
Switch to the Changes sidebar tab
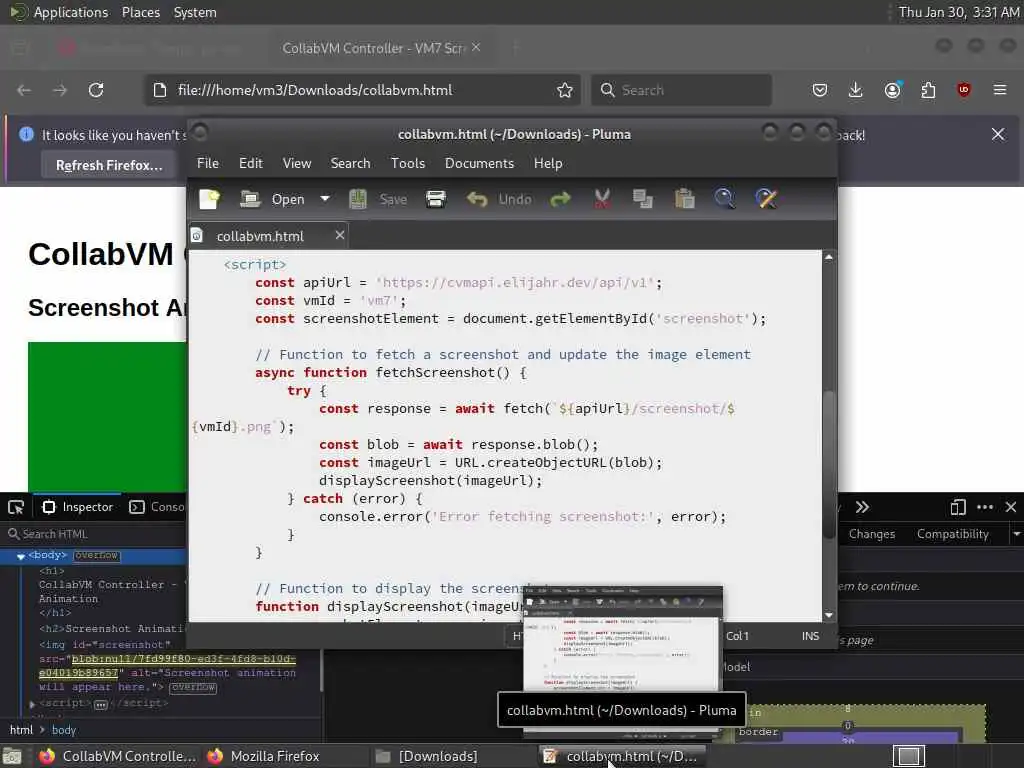(872, 534)
